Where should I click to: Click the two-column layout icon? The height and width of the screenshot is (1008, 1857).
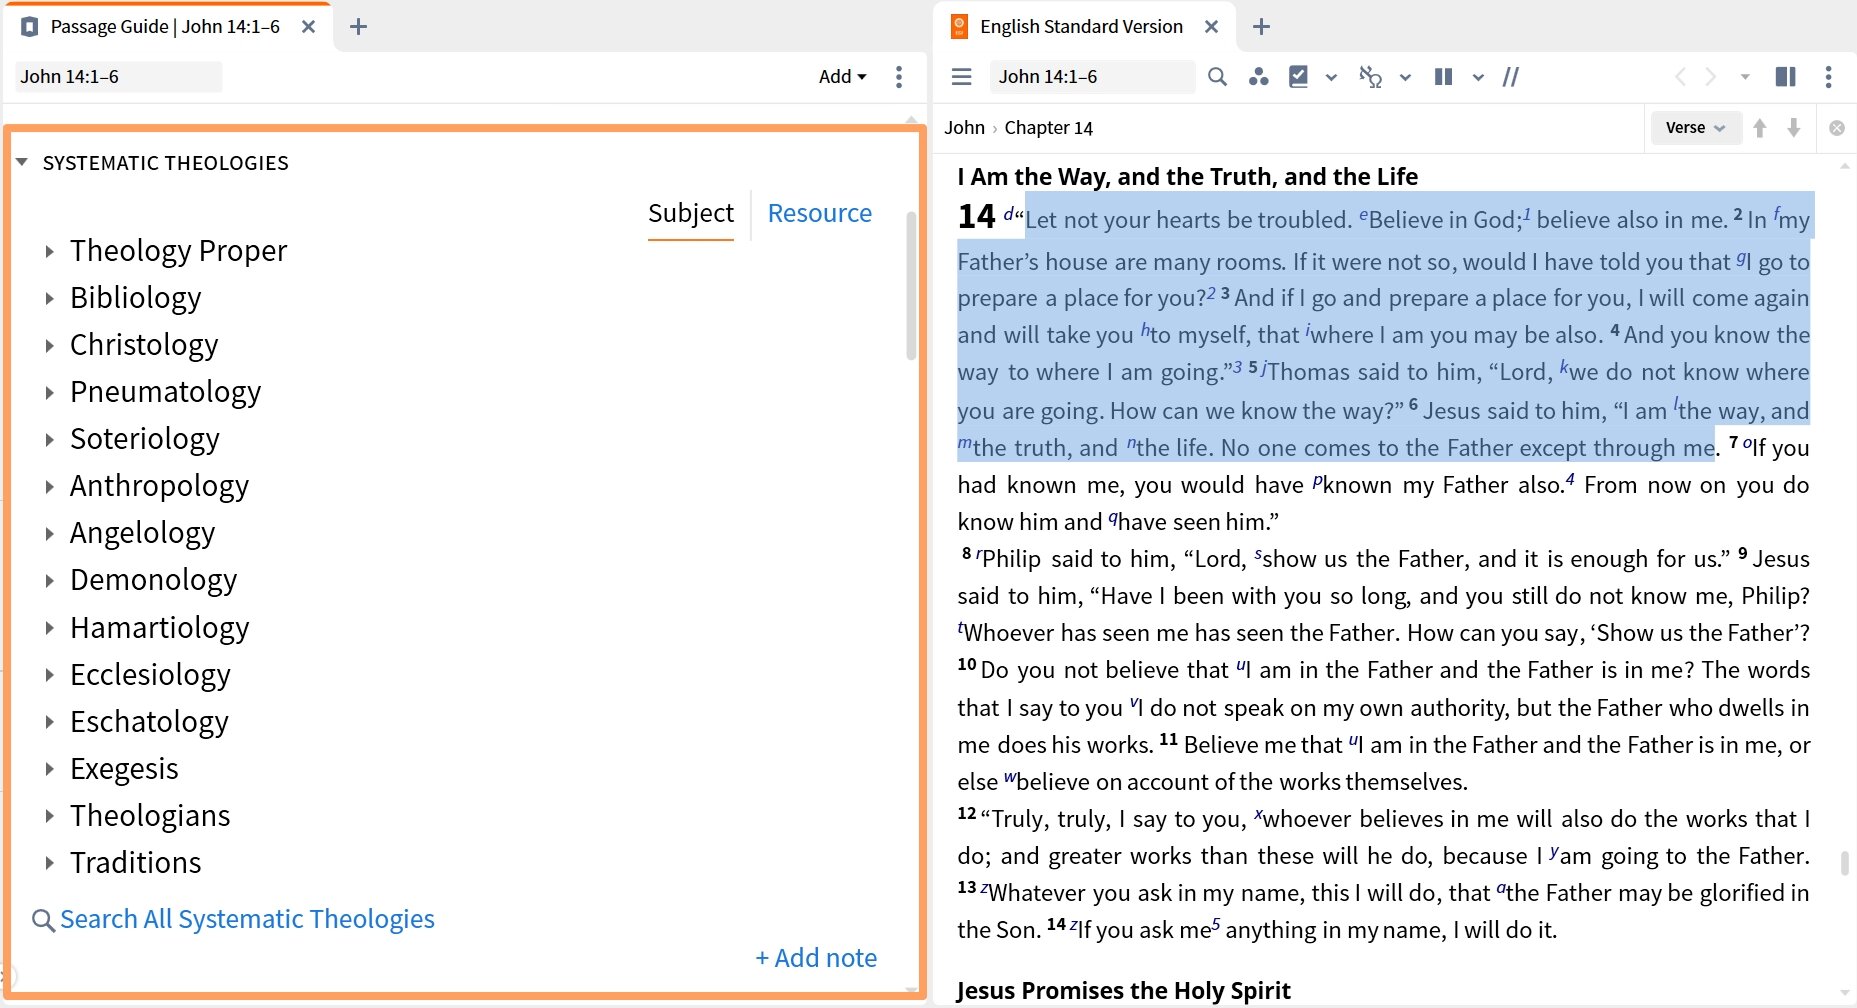coord(1443,77)
